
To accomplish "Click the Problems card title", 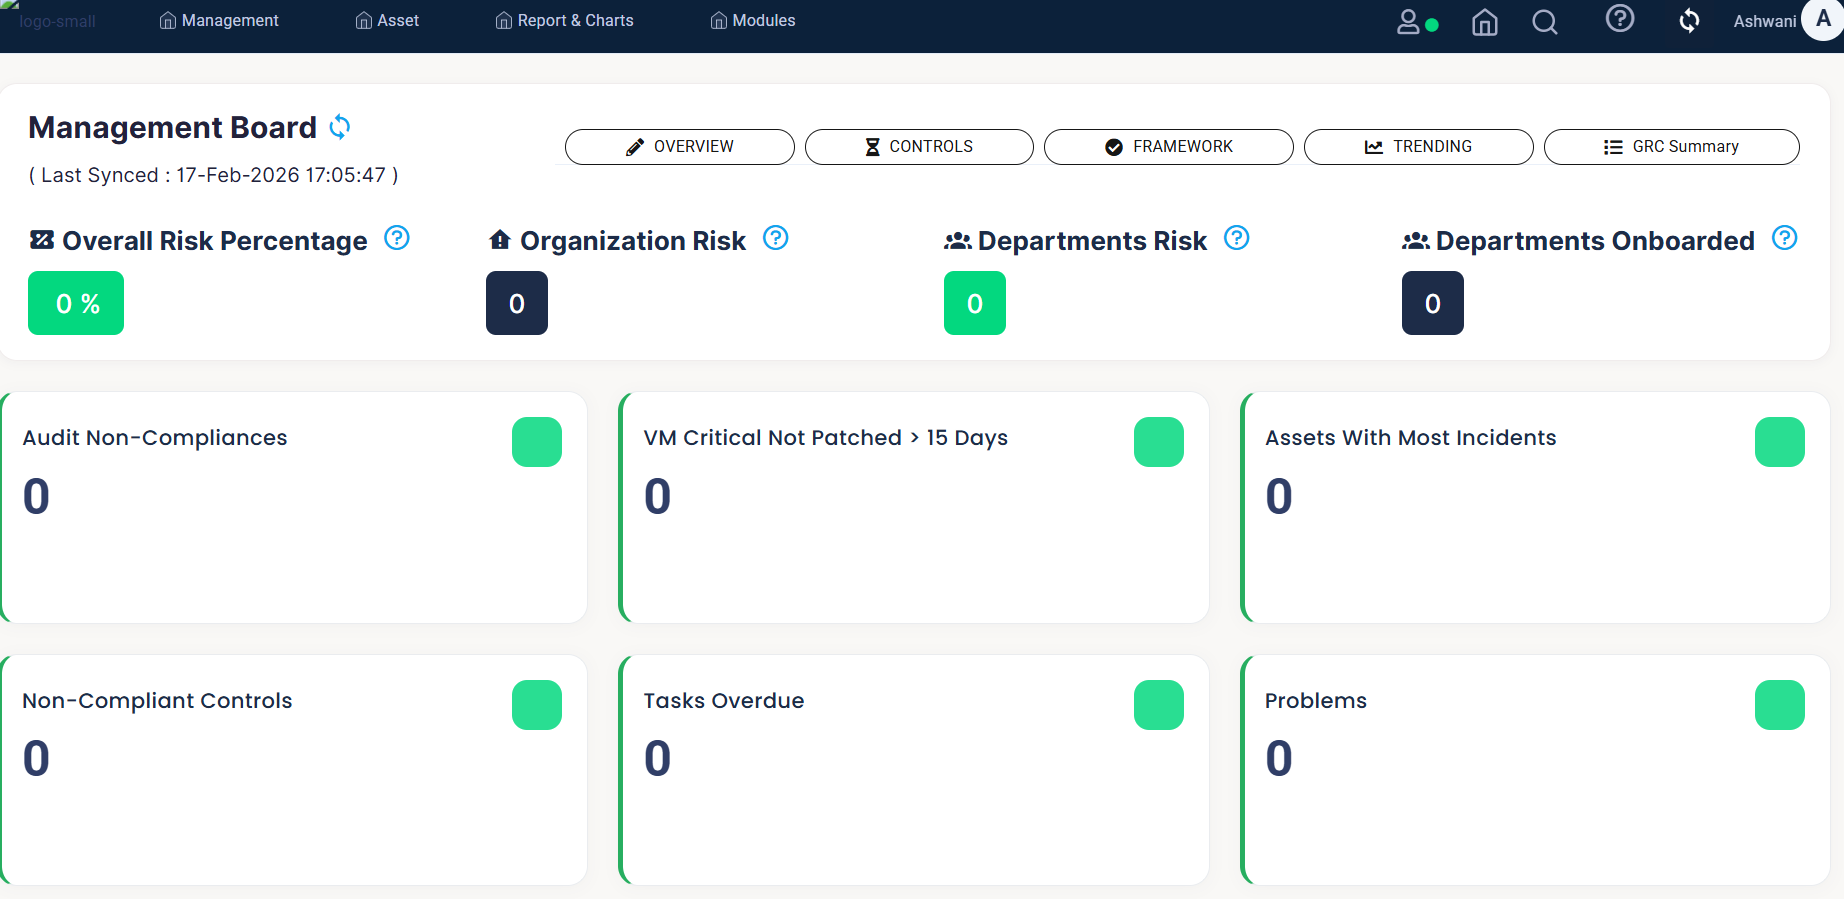I will click(x=1316, y=701).
